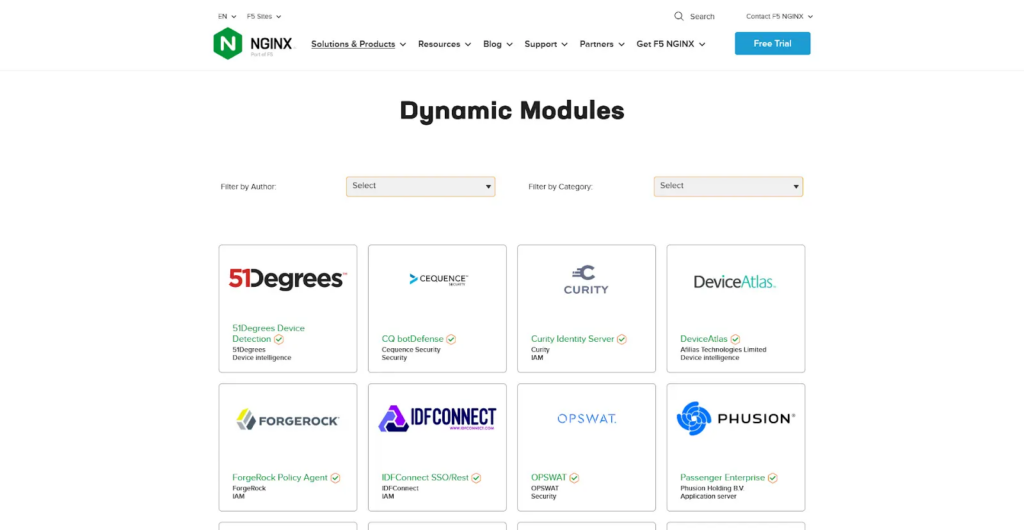The image size is (1024, 530).
Task: Open the 51Degrees logo card image
Action: pyautogui.click(x=287, y=279)
